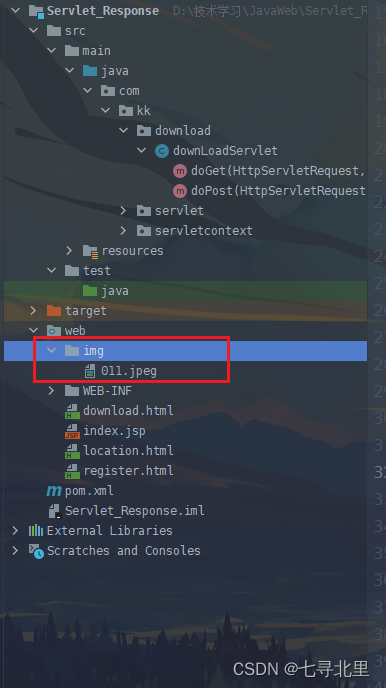Select the resources folder name

coord(132,251)
